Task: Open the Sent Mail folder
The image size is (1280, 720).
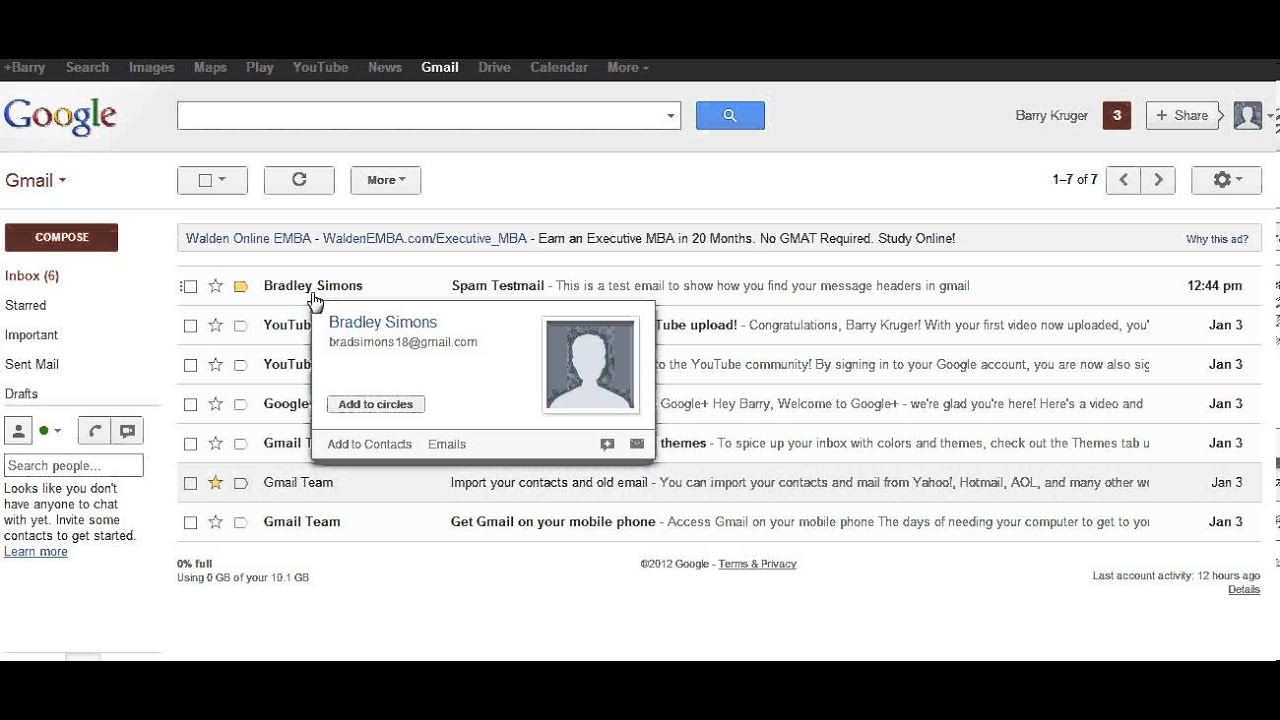Action: click(32, 364)
